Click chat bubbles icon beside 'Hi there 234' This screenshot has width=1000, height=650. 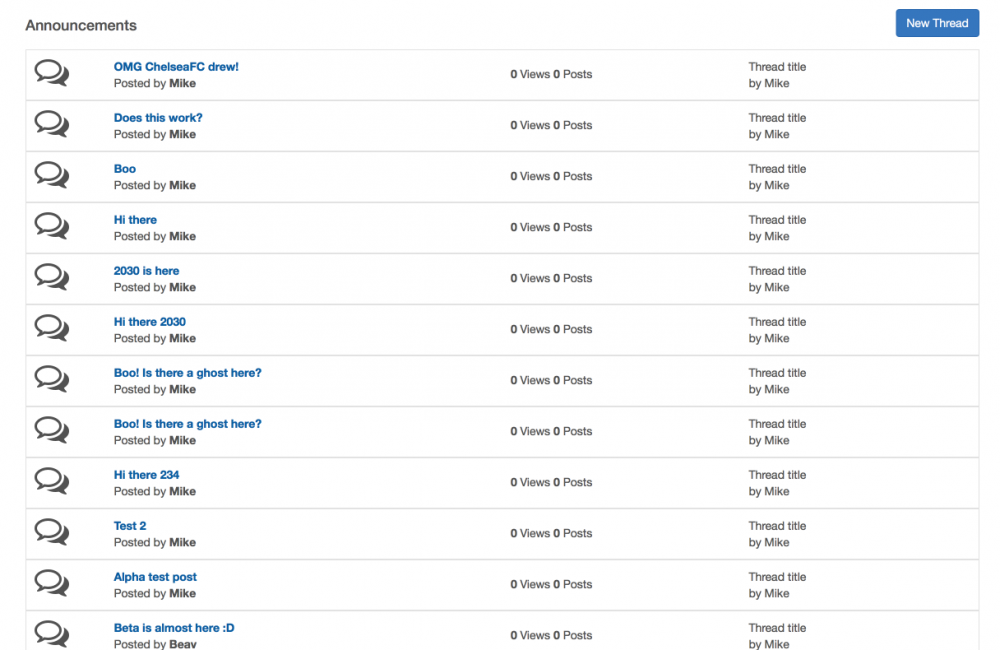(x=52, y=481)
